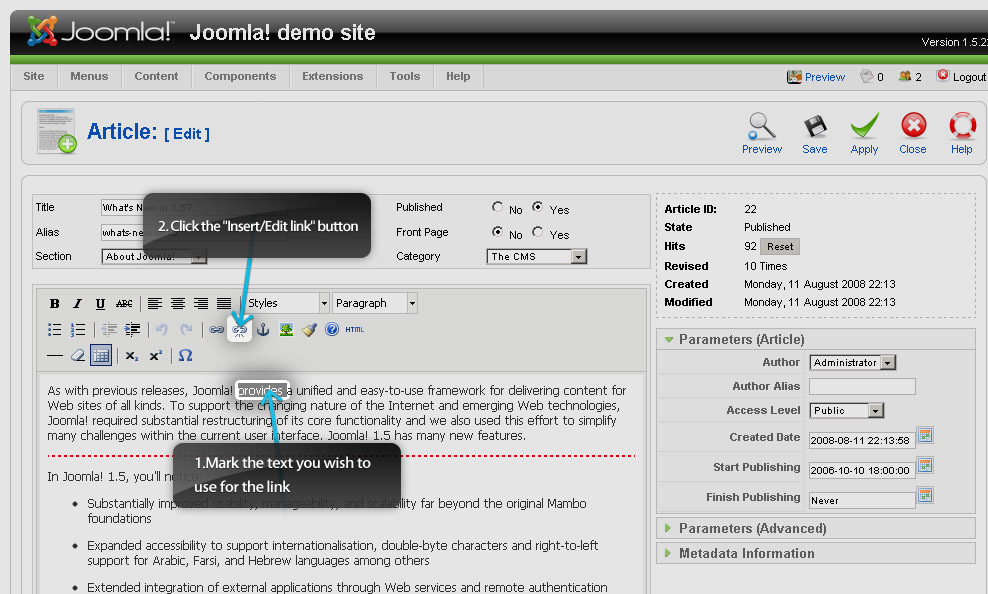Apply subscript formatting
The height and width of the screenshot is (594, 988).
point(132,356)
